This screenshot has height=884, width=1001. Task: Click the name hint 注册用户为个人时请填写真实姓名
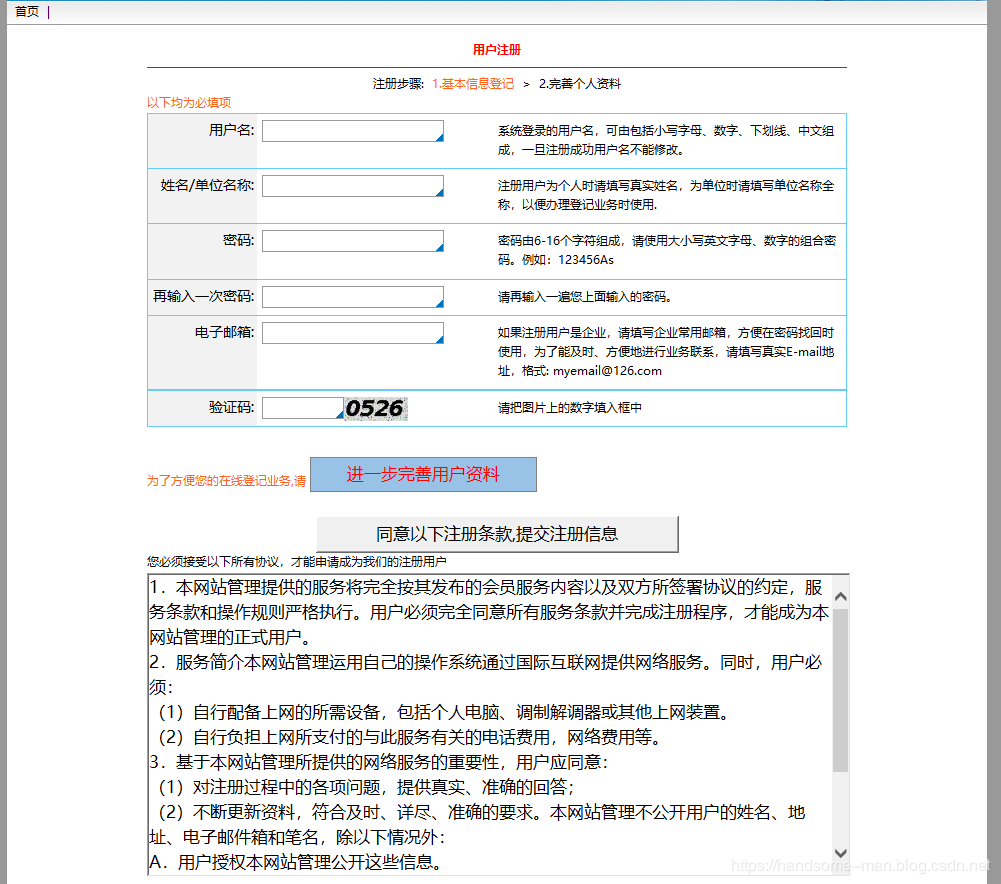(666, 195)
